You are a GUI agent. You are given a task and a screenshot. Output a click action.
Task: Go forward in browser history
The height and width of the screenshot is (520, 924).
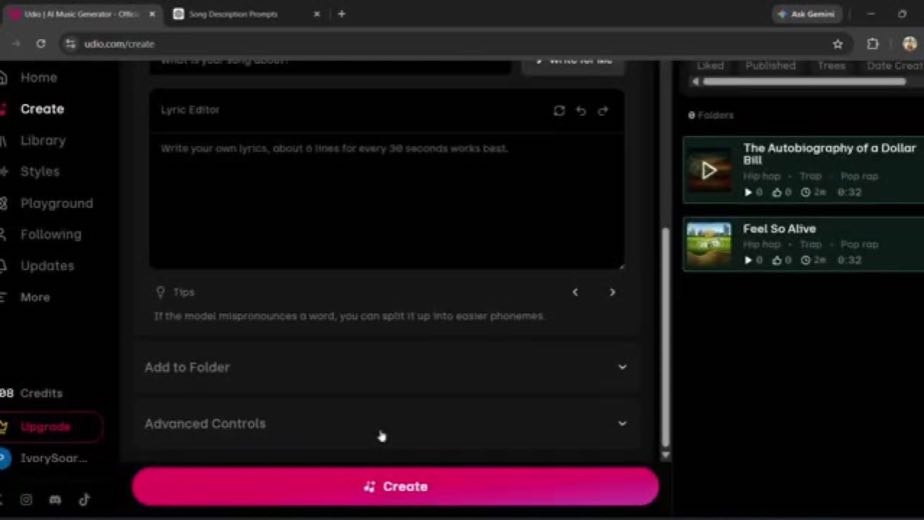(16, 44)
